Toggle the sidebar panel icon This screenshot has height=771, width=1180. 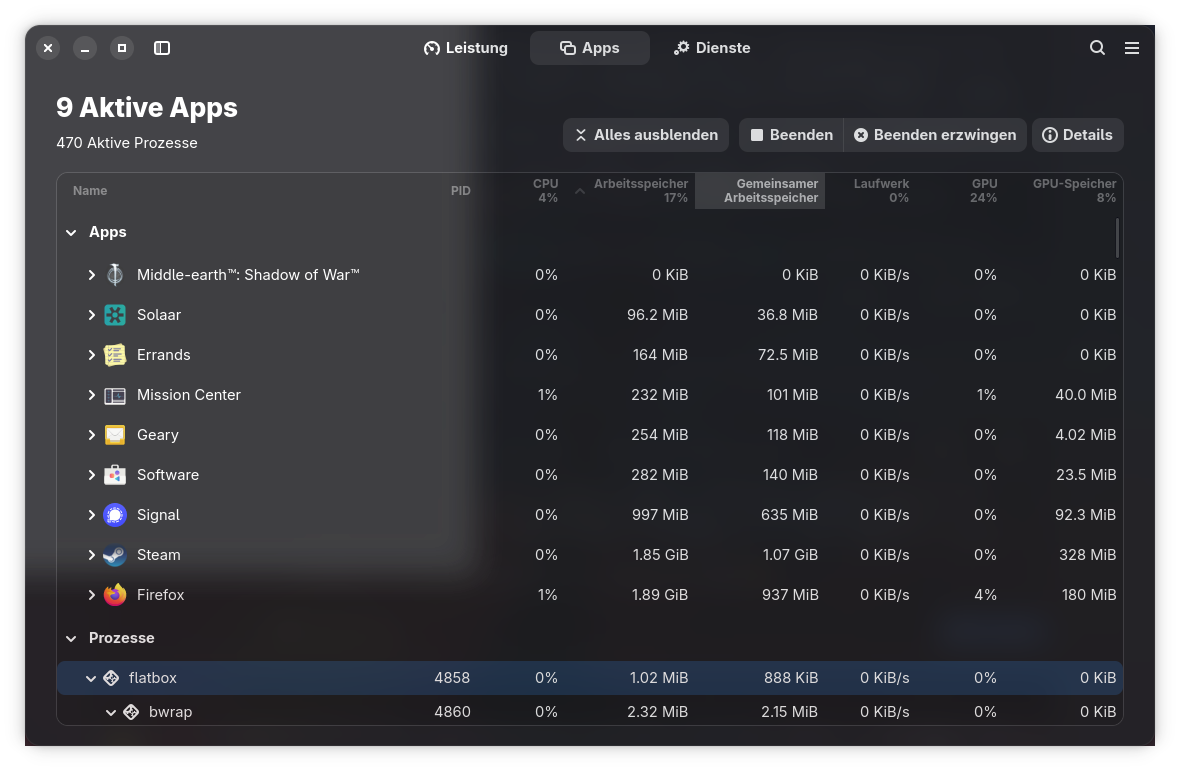point(162,48)
